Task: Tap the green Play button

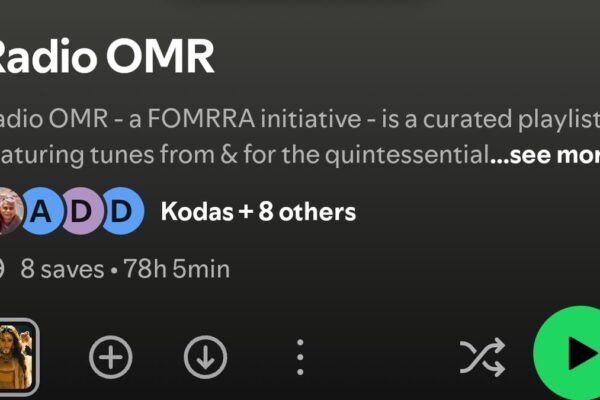Action: tap(567, 353)
